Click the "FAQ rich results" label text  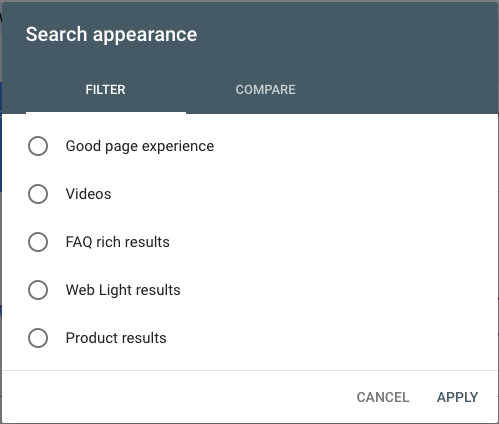tap(118, 242)
